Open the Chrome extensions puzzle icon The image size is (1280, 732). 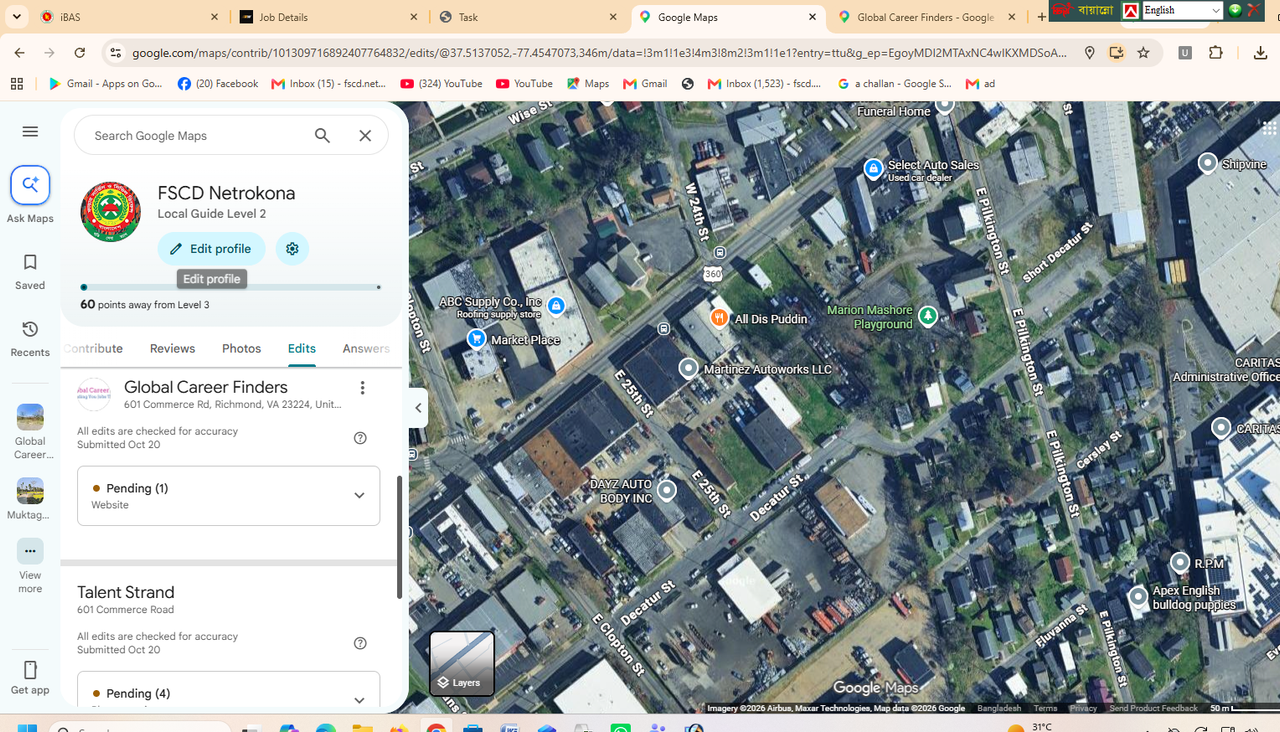1216,53
